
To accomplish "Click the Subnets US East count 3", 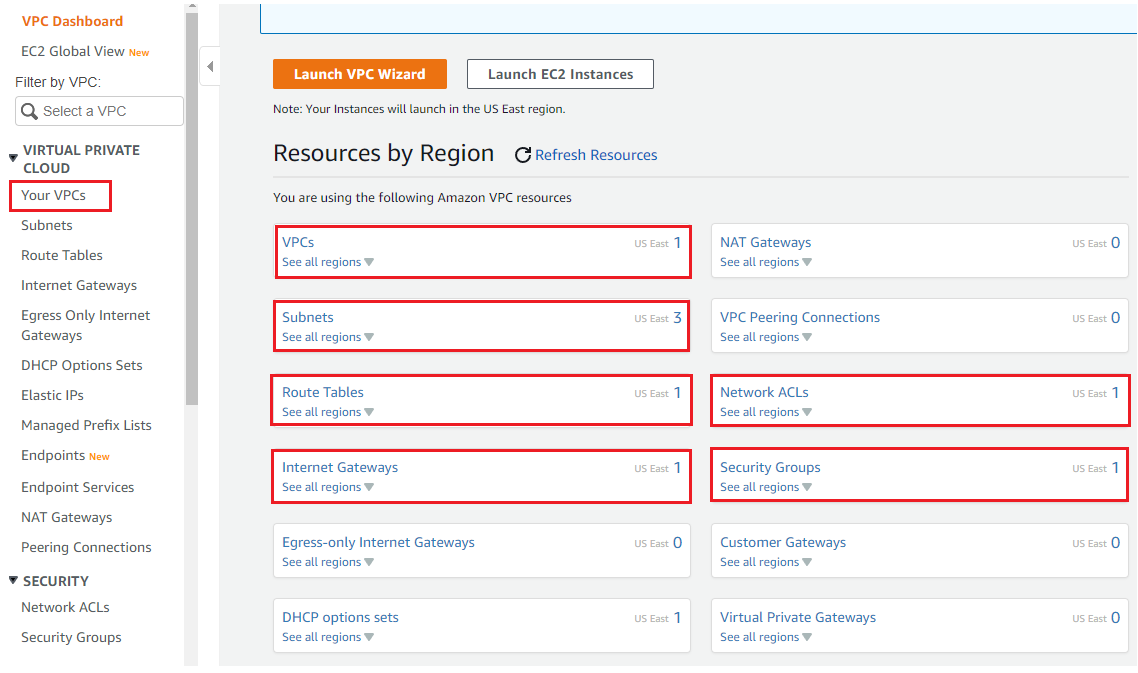I will pos(677,317).
